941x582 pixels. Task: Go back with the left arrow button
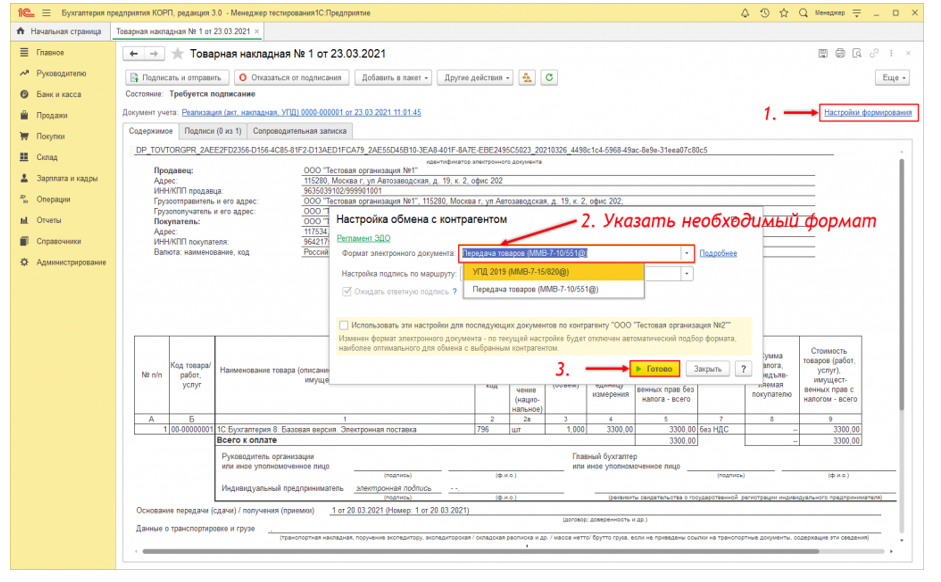pyautogui.click(x=134, y=54)
